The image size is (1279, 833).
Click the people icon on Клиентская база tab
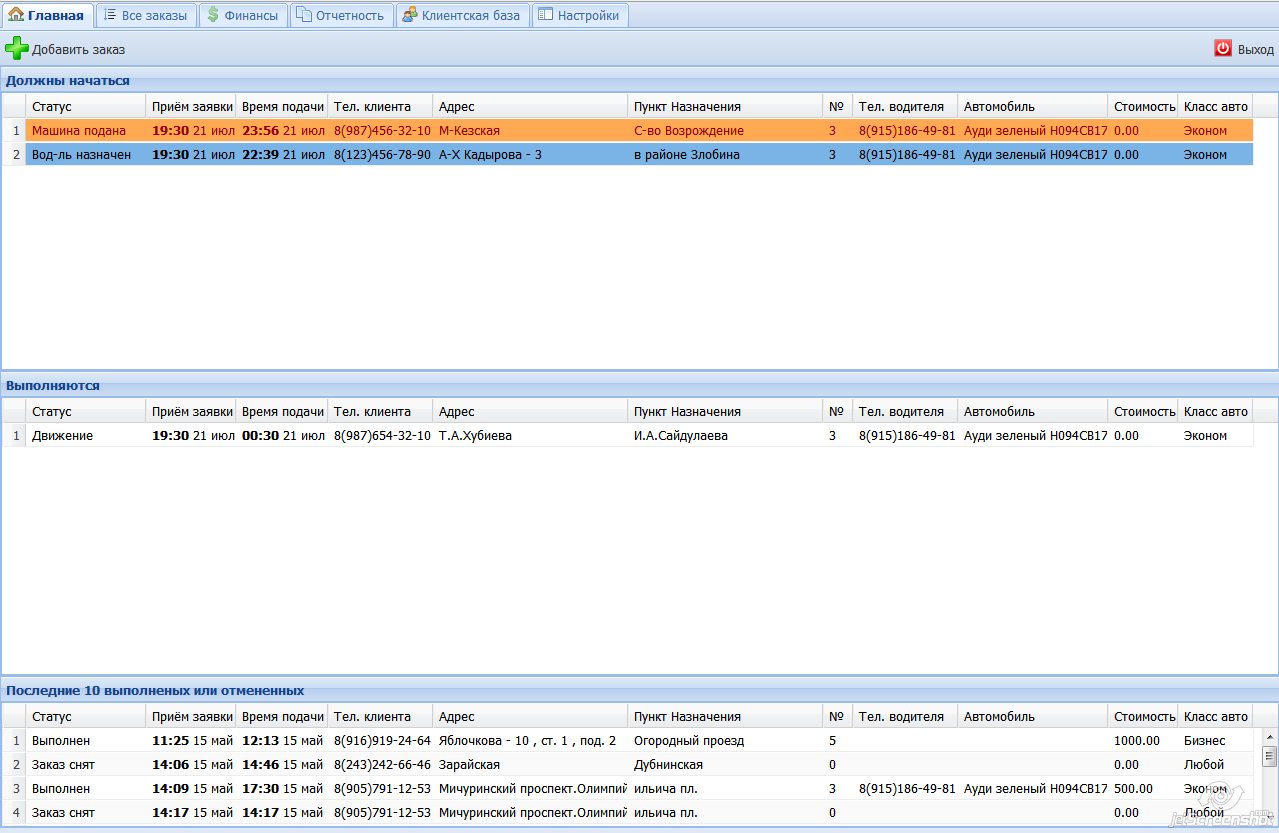[410, 15]
